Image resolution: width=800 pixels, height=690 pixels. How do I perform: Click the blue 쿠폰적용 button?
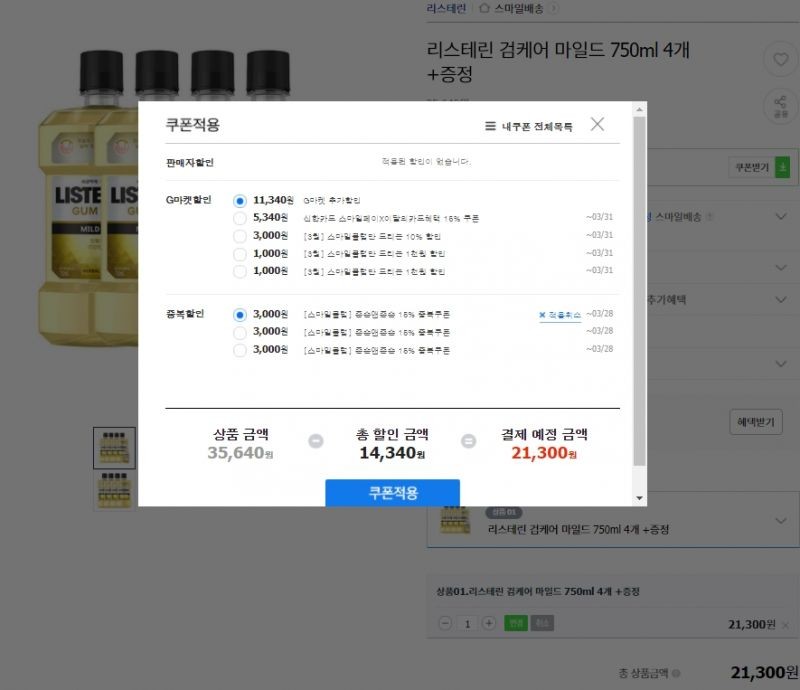tap(392, 492)
